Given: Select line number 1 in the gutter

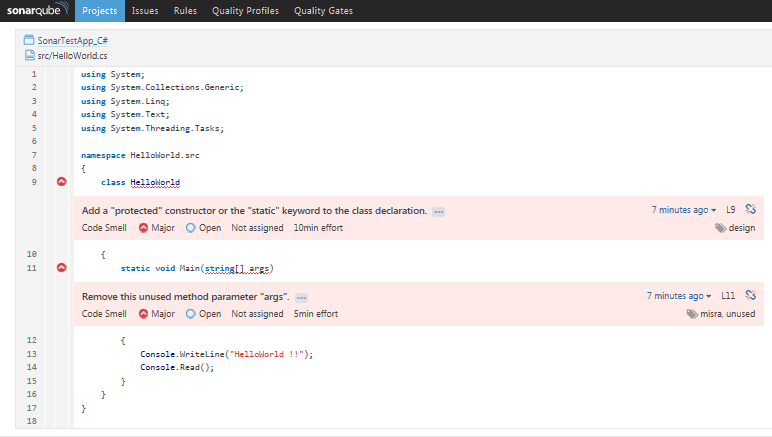Looking at the screenshot, I should pyautogui.click(x=34, y=74).
